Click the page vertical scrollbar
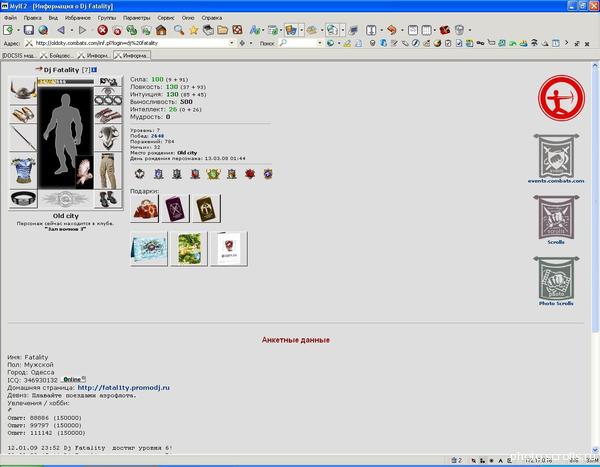 click(595, 257)
